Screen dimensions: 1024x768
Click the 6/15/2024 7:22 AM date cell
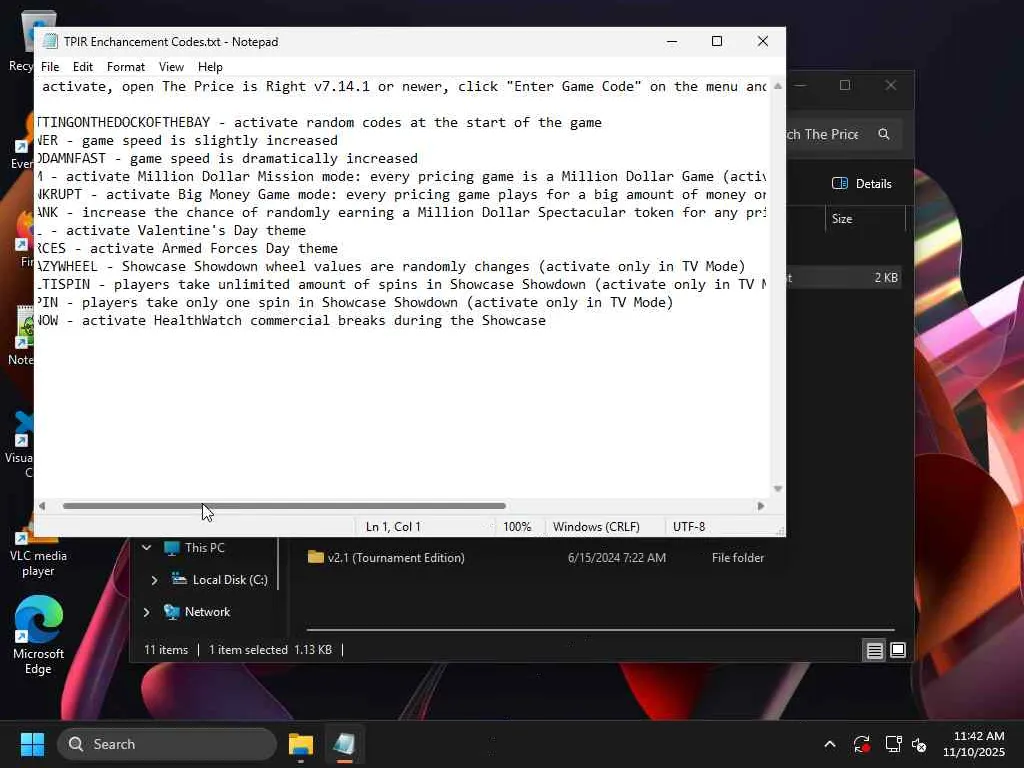(616, 558)
